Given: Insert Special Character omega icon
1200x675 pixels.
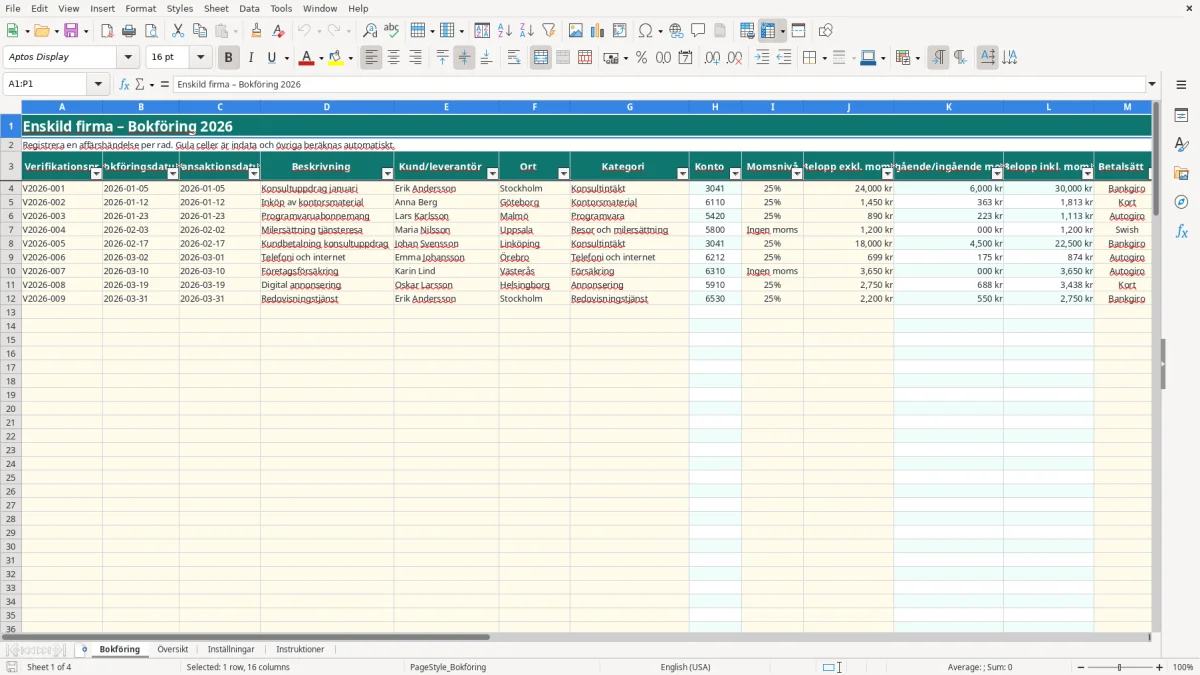Looking at the screenshot, I should [x=645, y=31].
